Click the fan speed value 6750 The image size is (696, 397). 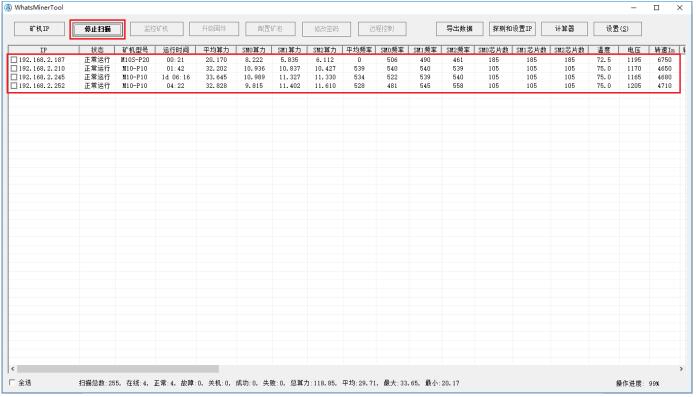[x=664, y=60]
